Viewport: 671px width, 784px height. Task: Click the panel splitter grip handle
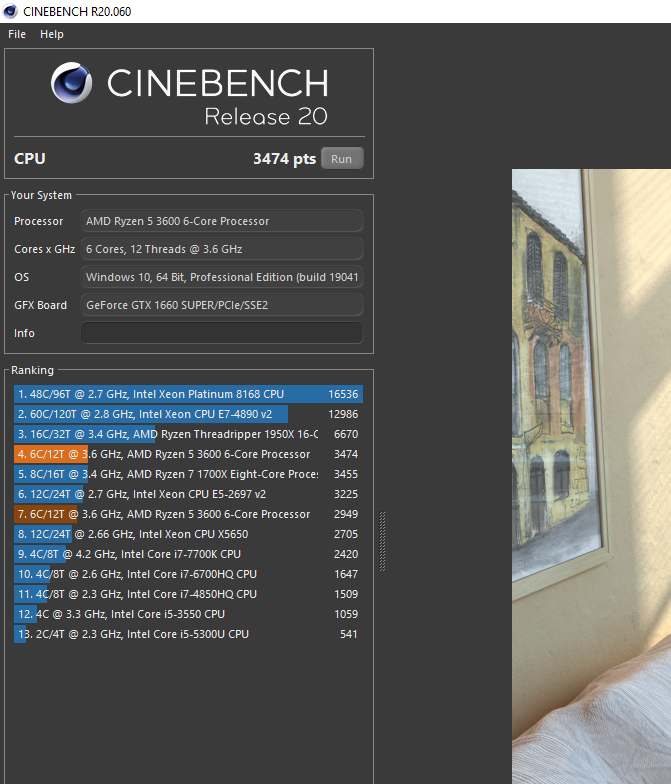click(x=382, y=541)
